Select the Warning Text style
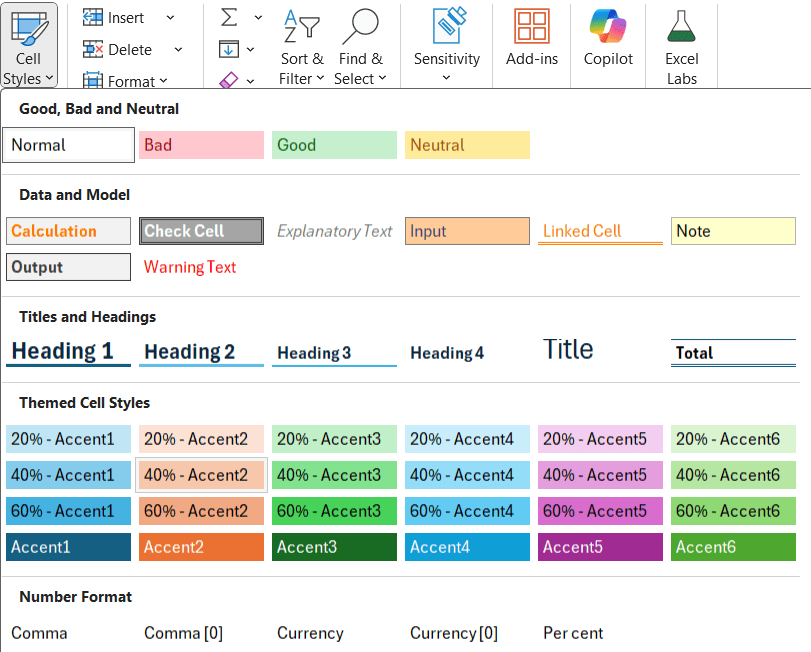811x652 pixels. 189,267
